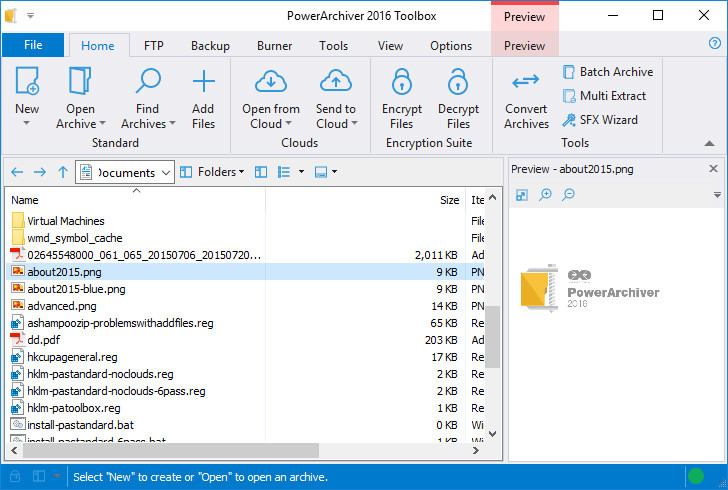Sort files by the Size column header
The image size is (728, 490).
(x=366, y=200)
